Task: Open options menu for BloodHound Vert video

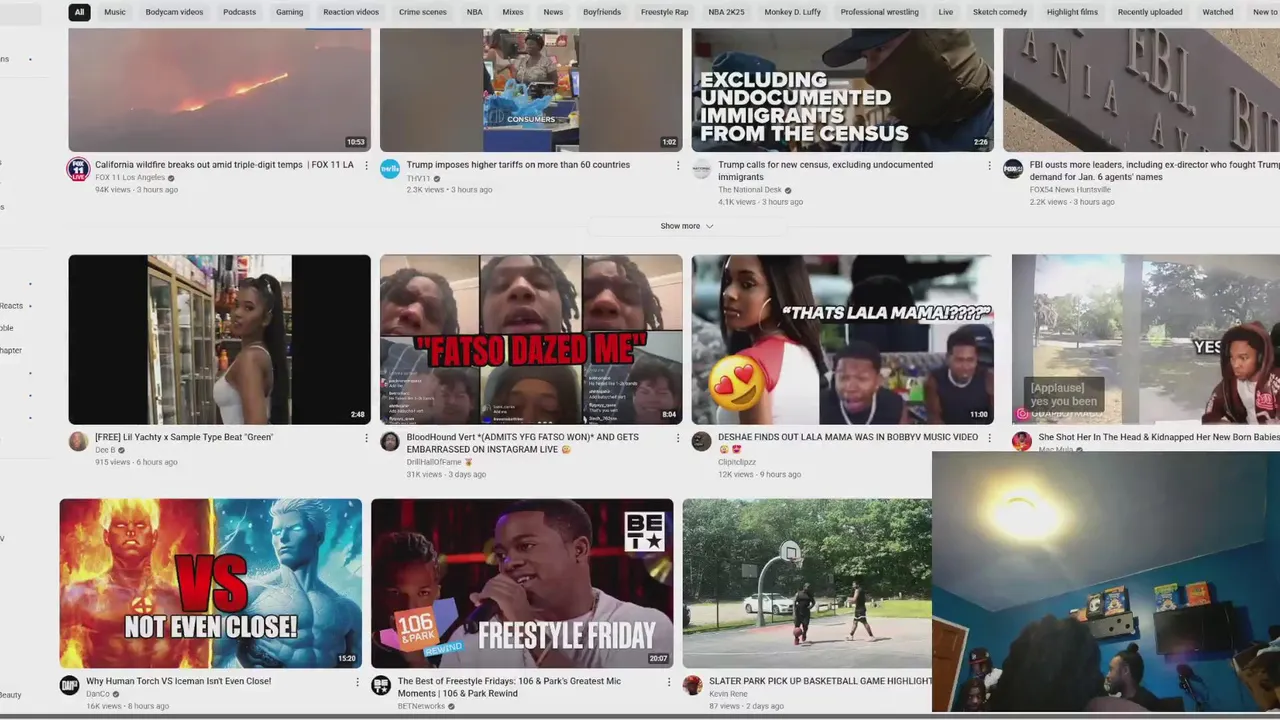Action: click(678, 438)
